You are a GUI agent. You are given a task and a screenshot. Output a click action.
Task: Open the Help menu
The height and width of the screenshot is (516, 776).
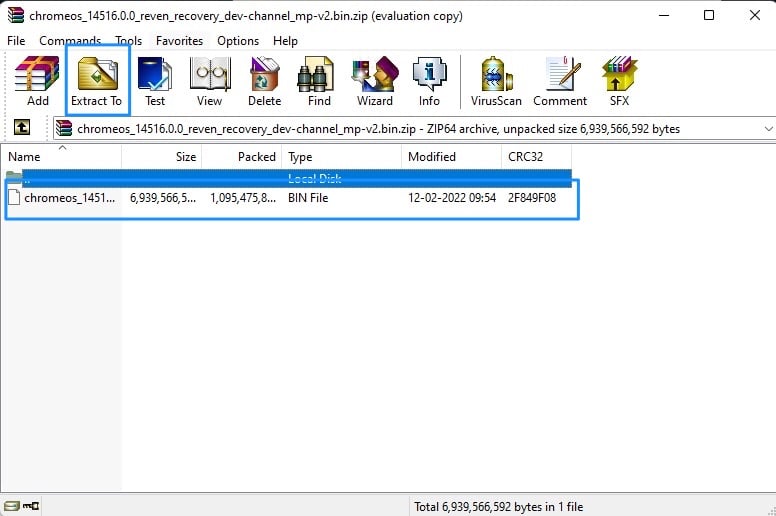tap(286, 41)
